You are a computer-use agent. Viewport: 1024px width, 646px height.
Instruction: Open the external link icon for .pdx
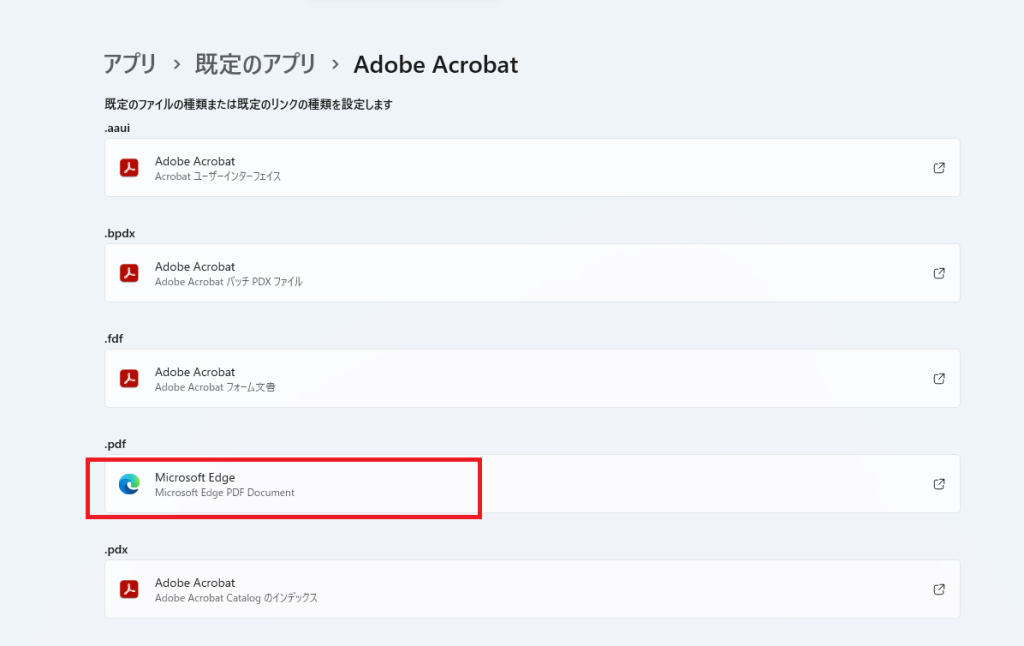tap(939, 589)
